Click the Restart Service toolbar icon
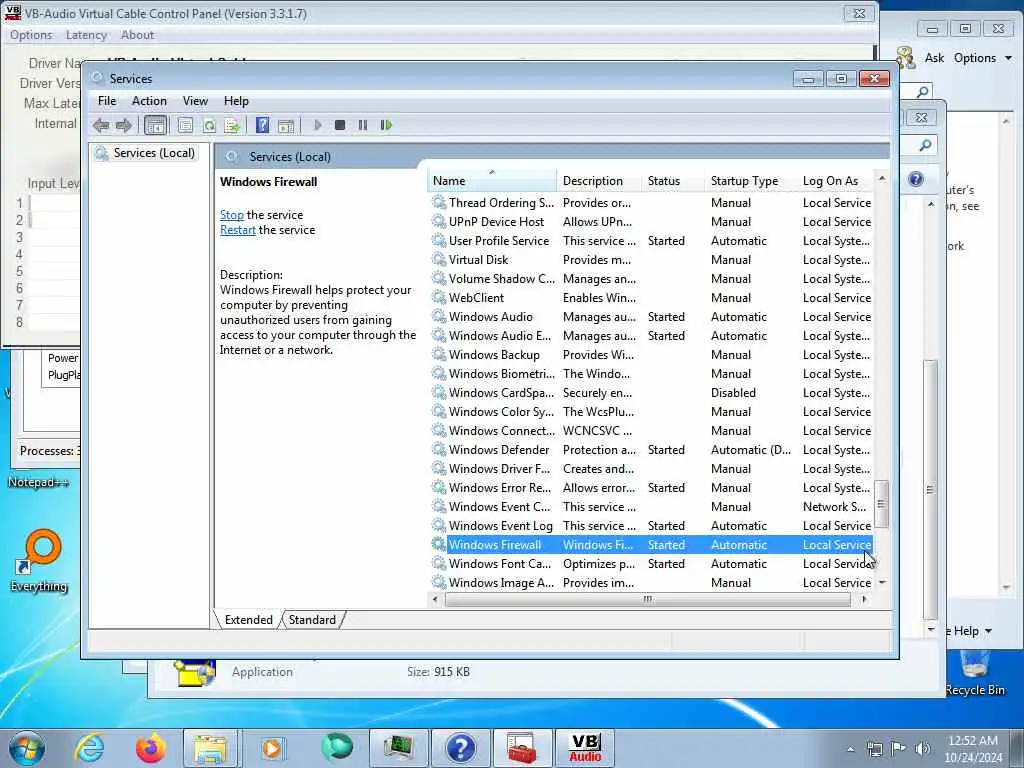1024x768 pixels. click(386, 125)
